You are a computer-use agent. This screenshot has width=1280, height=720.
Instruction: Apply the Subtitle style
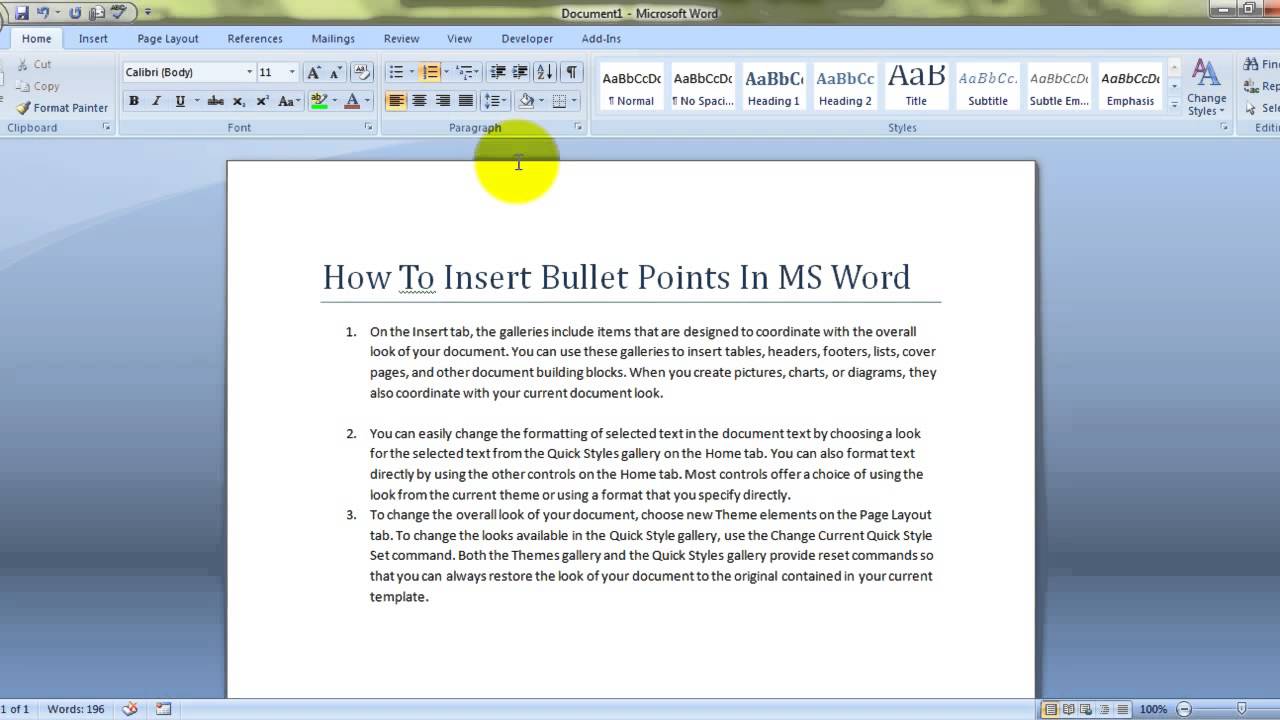click(988, 87)
